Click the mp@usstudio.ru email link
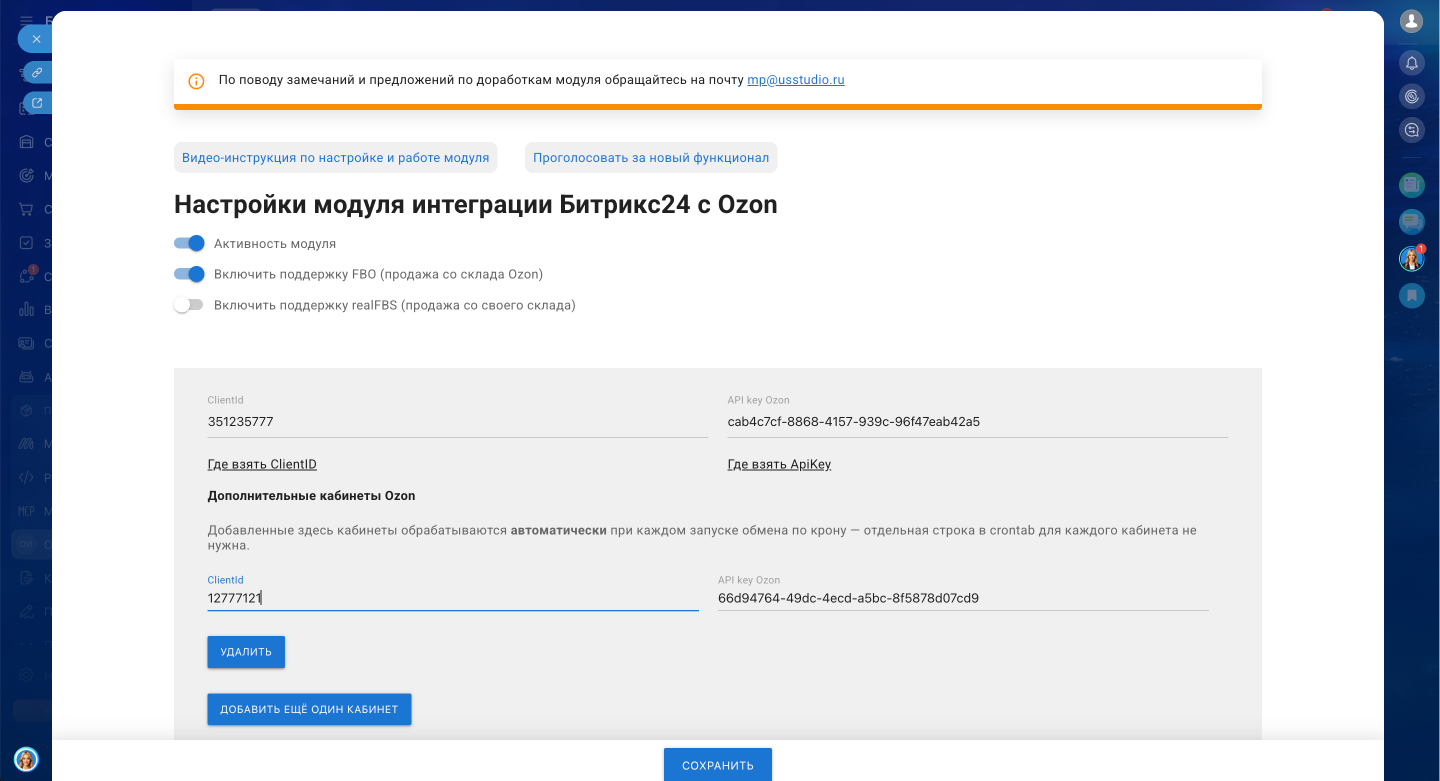 pyautogui.click(x=795, y=80)
